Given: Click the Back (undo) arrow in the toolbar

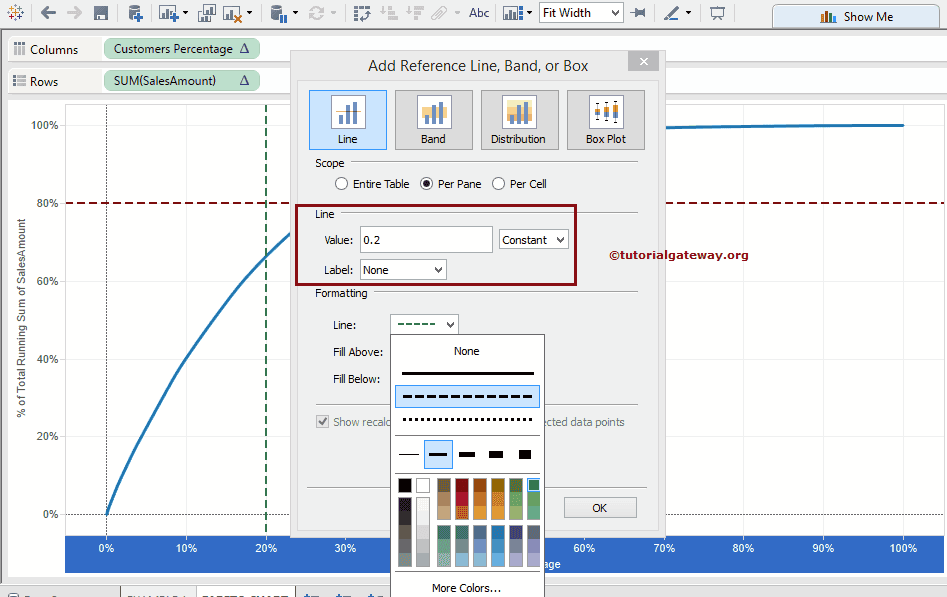Looking at the screenshot, I should point(48,14).
